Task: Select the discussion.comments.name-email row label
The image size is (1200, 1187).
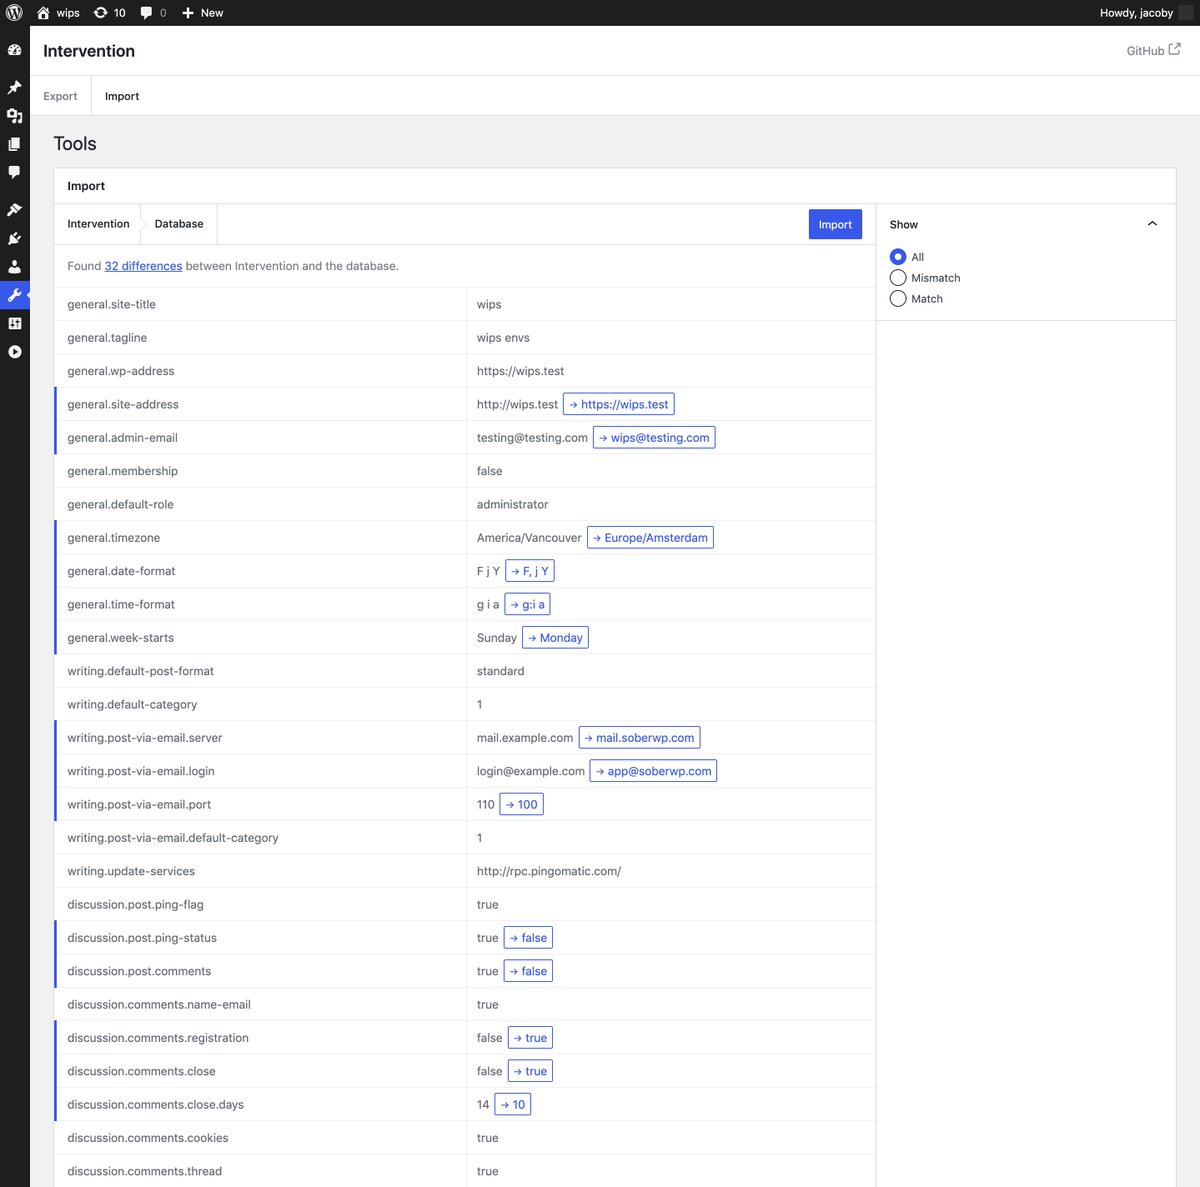Action: (159, 1004)
